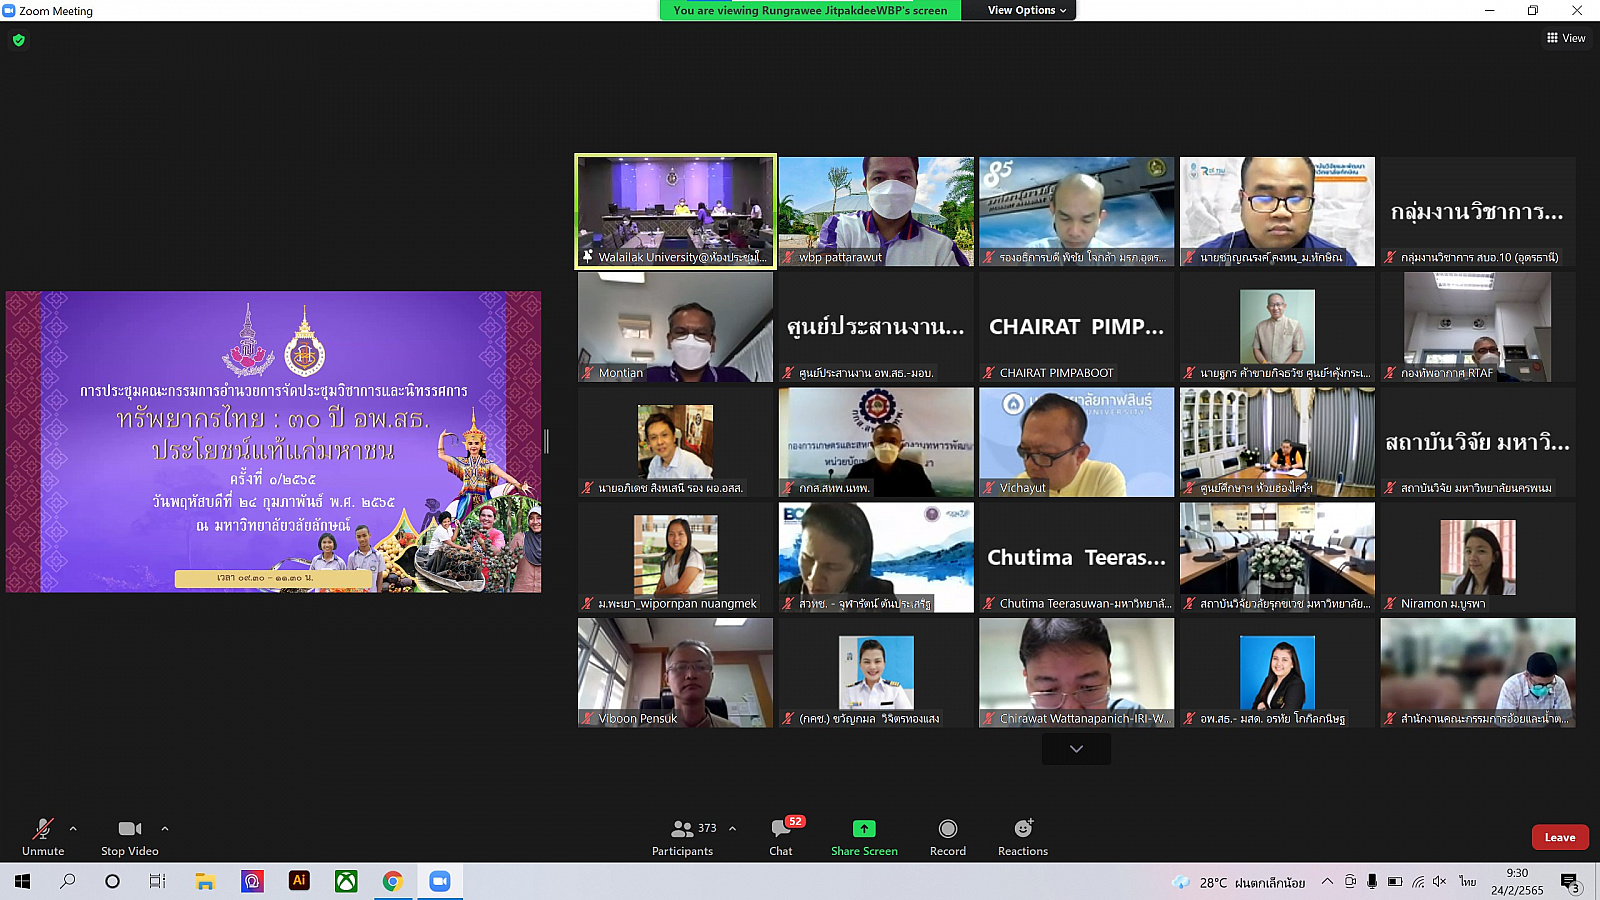Viewport: 1600px width, 900px height.
Task: Click the green Share Screen icon
Action: pos(864,829)
